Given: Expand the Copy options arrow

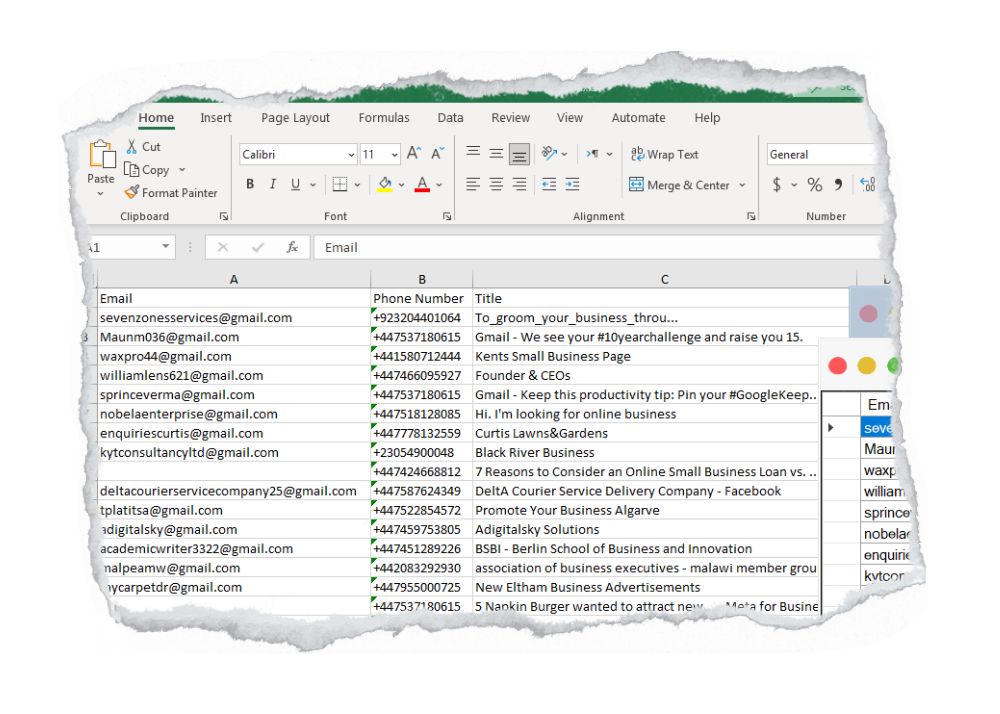Looking at the screenshot, I should coord(182,170).
